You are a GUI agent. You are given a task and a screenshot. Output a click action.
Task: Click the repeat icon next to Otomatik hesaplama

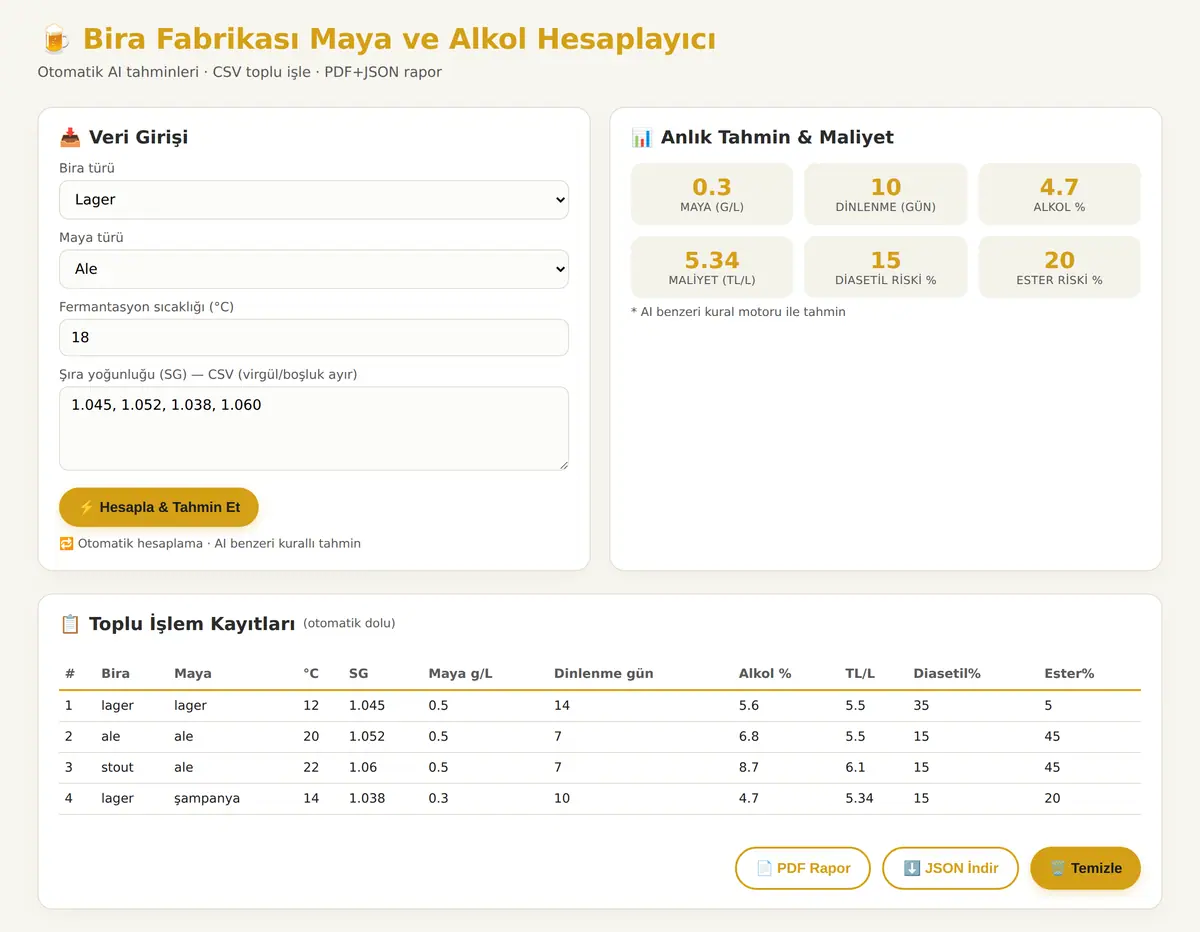point(66,544)
